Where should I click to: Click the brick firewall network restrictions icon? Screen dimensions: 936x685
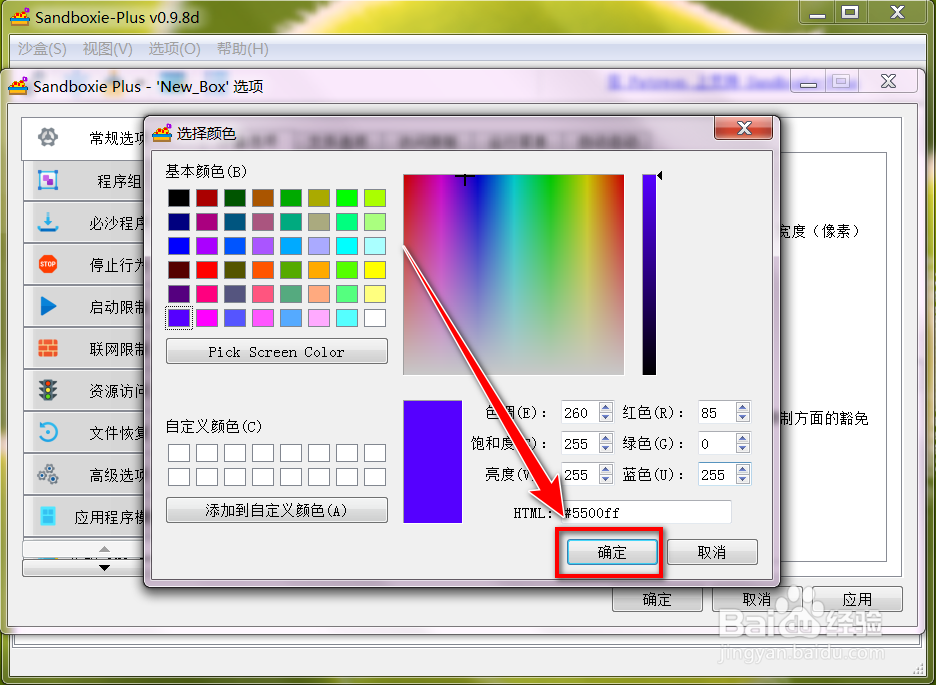point(48,348)
